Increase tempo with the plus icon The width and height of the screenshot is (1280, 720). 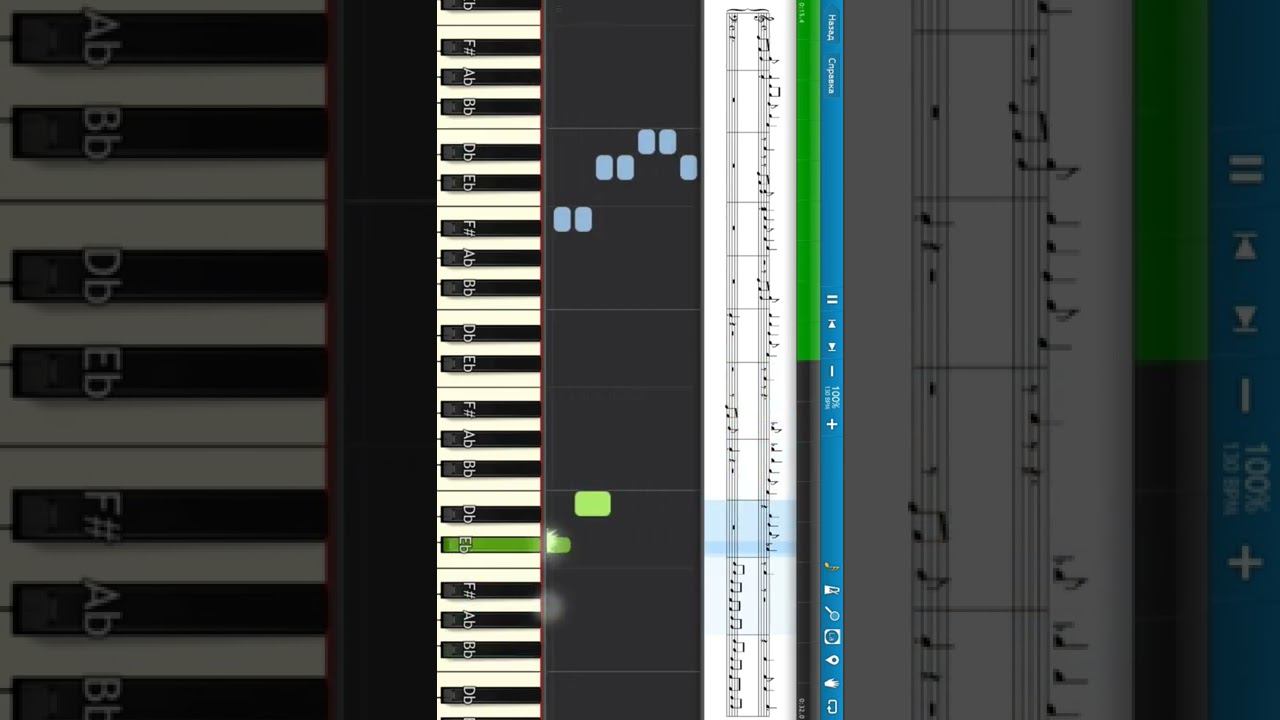(x=832, y=424)
